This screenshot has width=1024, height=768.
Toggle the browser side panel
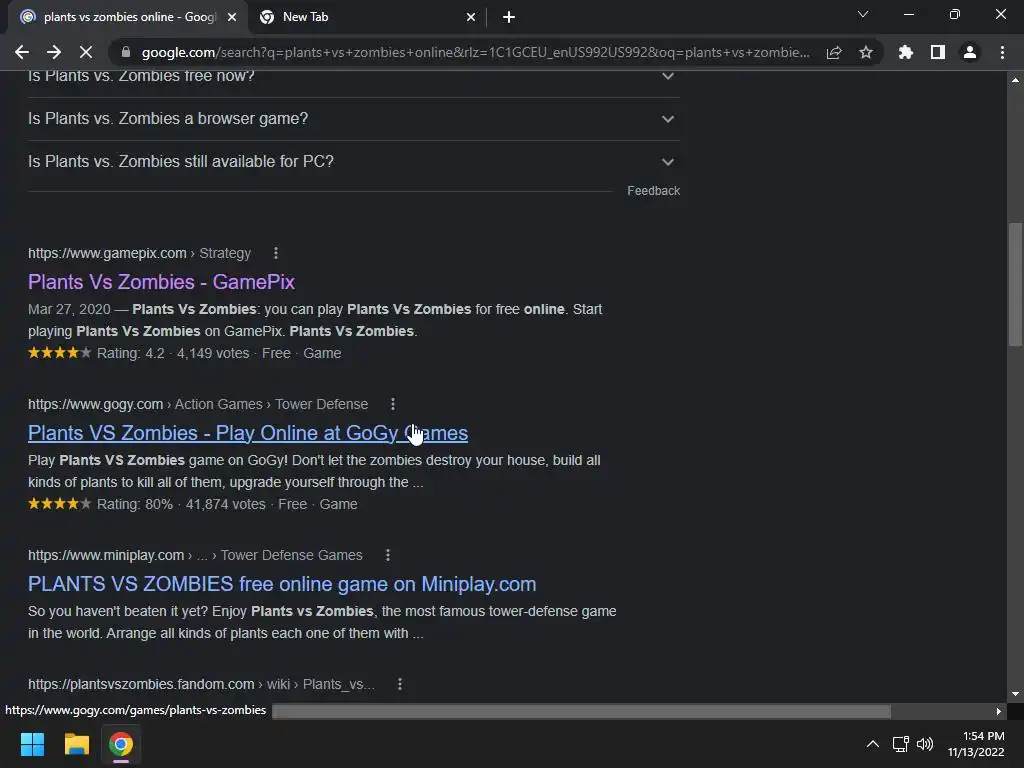[x=938, y=52]
